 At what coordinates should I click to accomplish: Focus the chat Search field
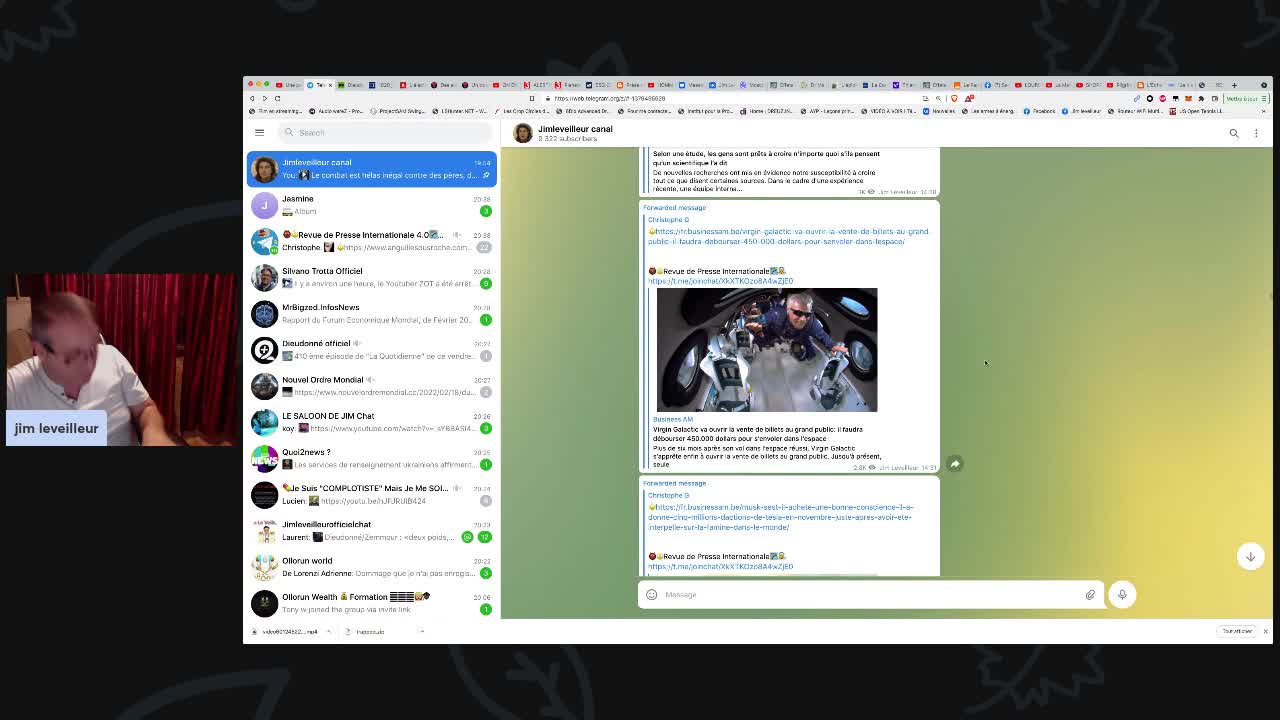pyautogui.click(x=385, y=132)
